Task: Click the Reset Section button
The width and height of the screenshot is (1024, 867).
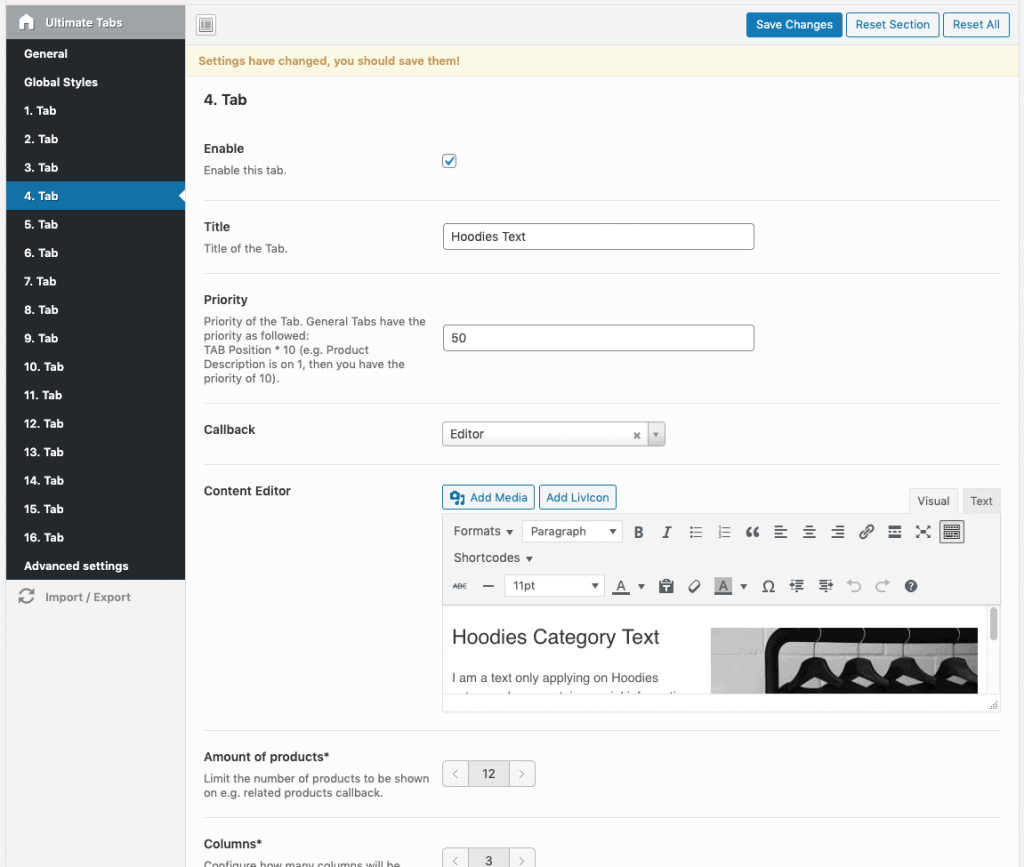Action: 893,25
